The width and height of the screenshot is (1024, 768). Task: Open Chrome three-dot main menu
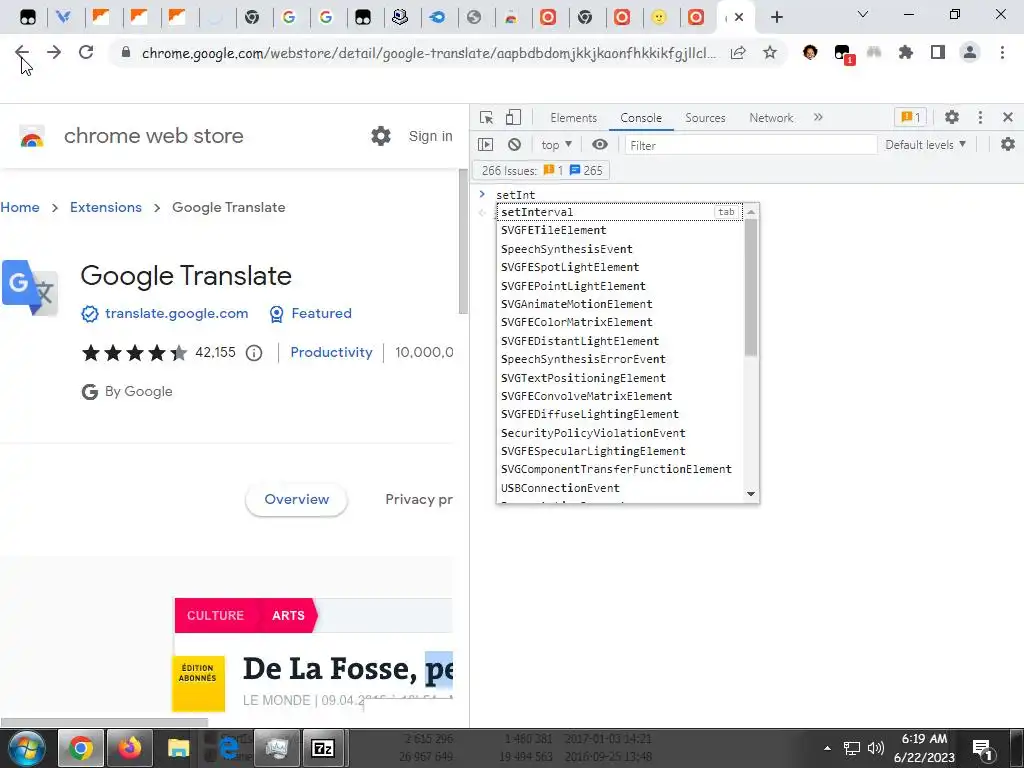[x=1002, y=52]
